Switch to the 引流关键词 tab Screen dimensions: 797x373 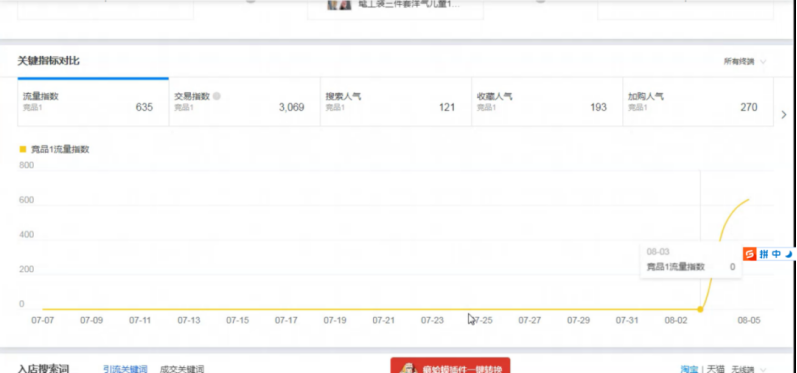[125, 369]
